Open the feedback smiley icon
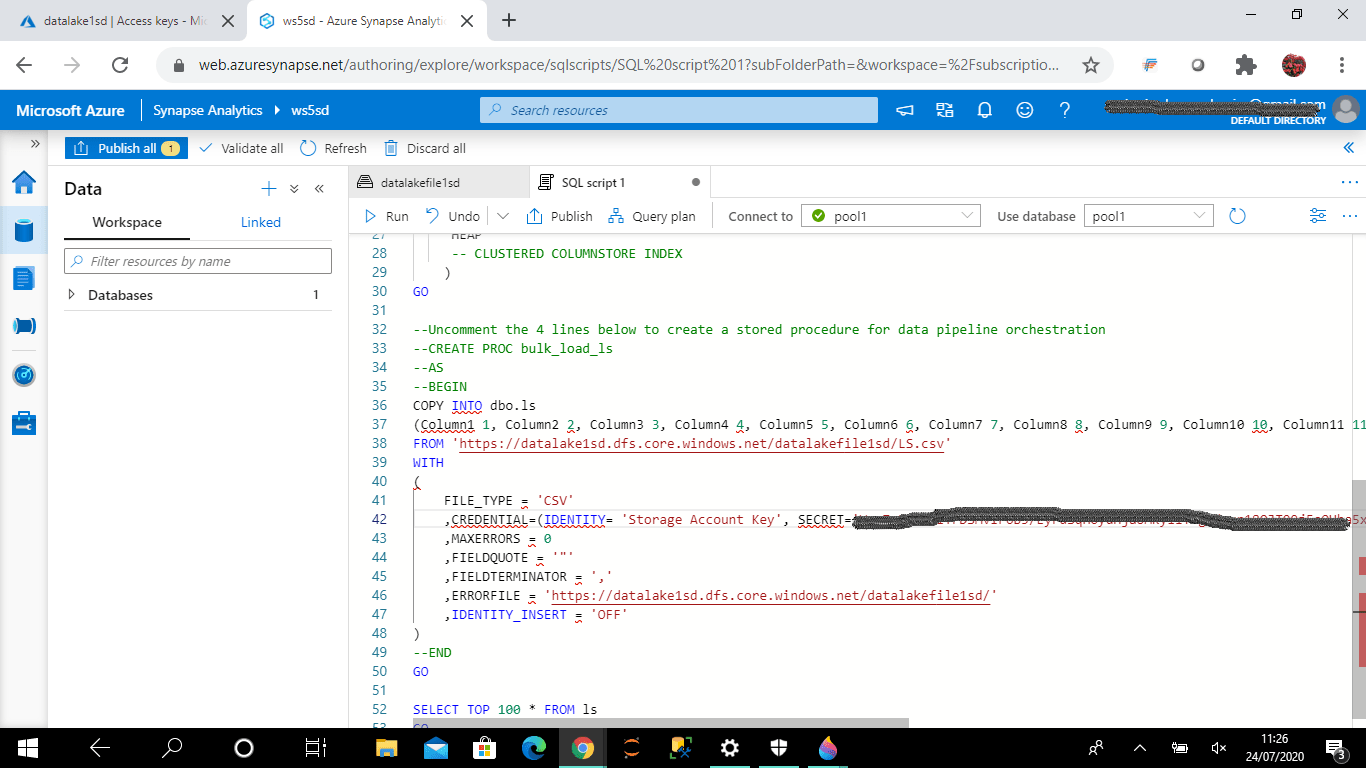 click(x=1024, y=110)
